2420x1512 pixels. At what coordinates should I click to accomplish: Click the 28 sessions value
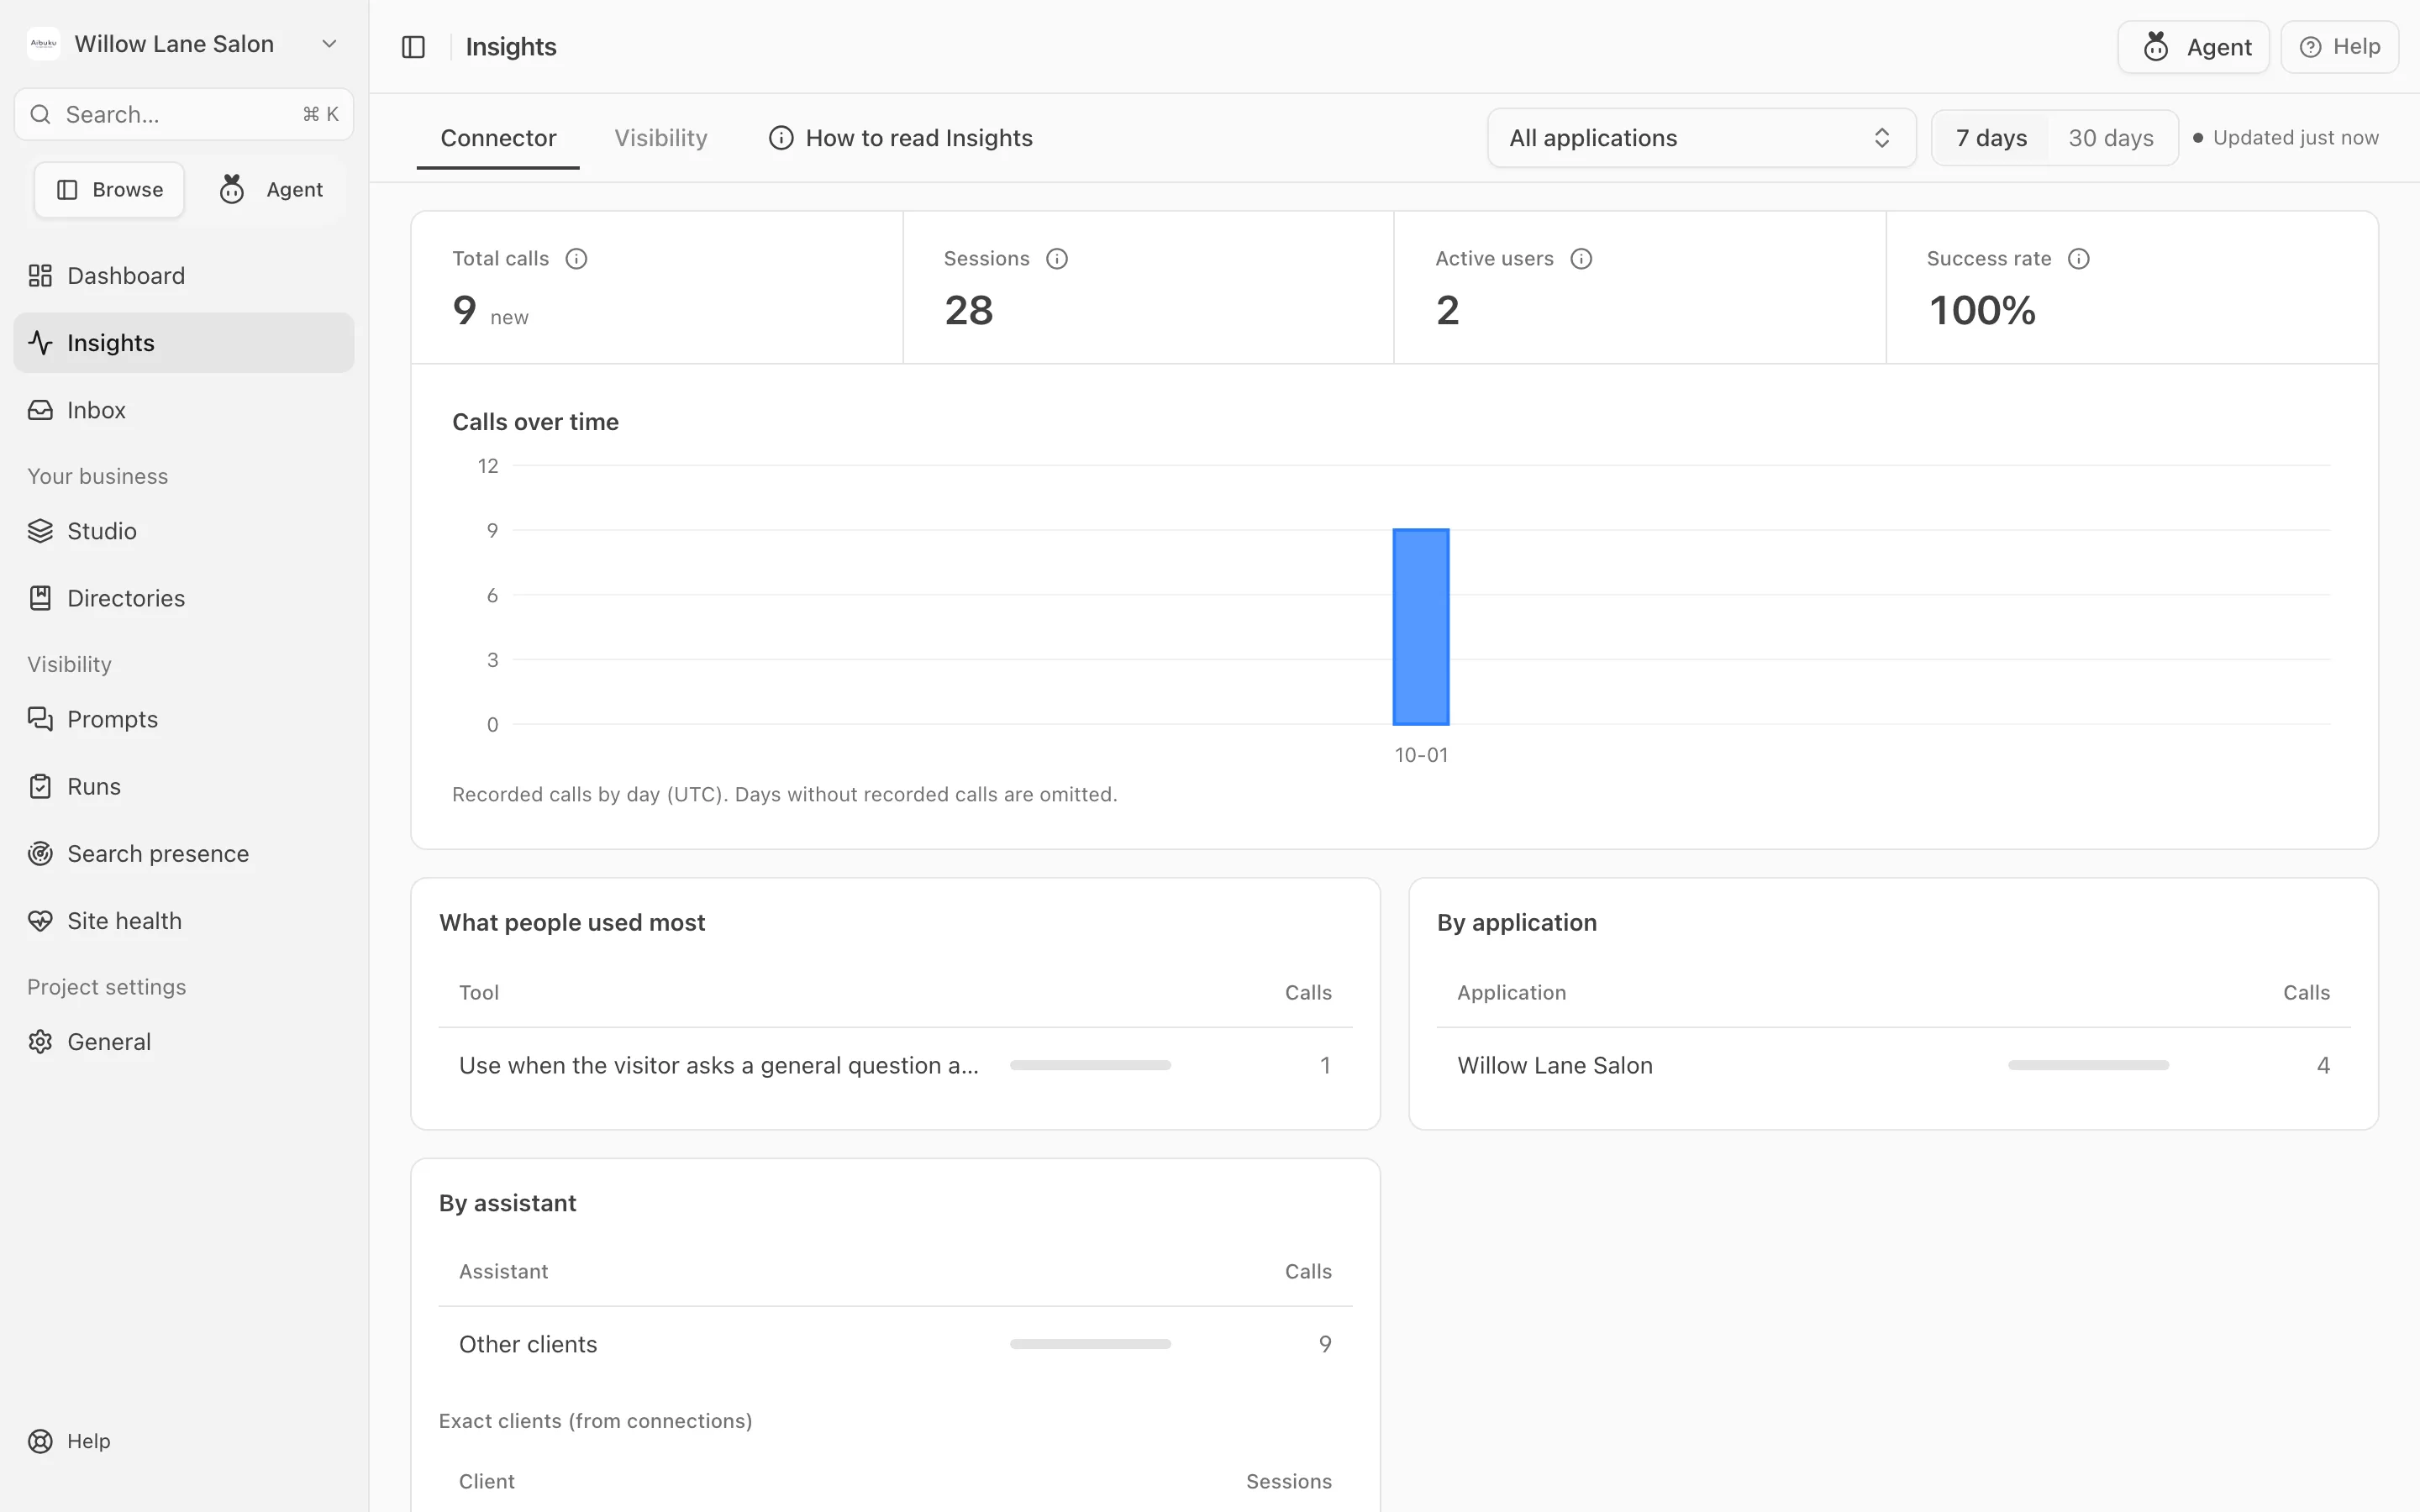coord(969,310)
